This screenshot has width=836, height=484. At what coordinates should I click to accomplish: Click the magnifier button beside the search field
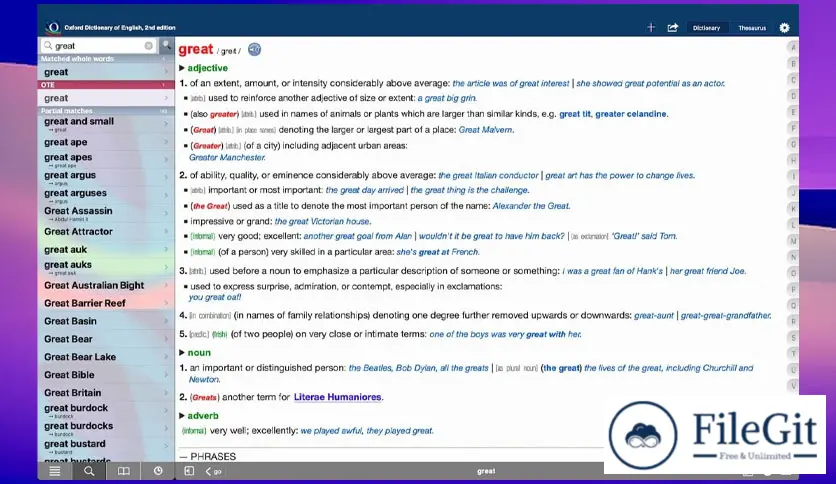click(166, 45)
